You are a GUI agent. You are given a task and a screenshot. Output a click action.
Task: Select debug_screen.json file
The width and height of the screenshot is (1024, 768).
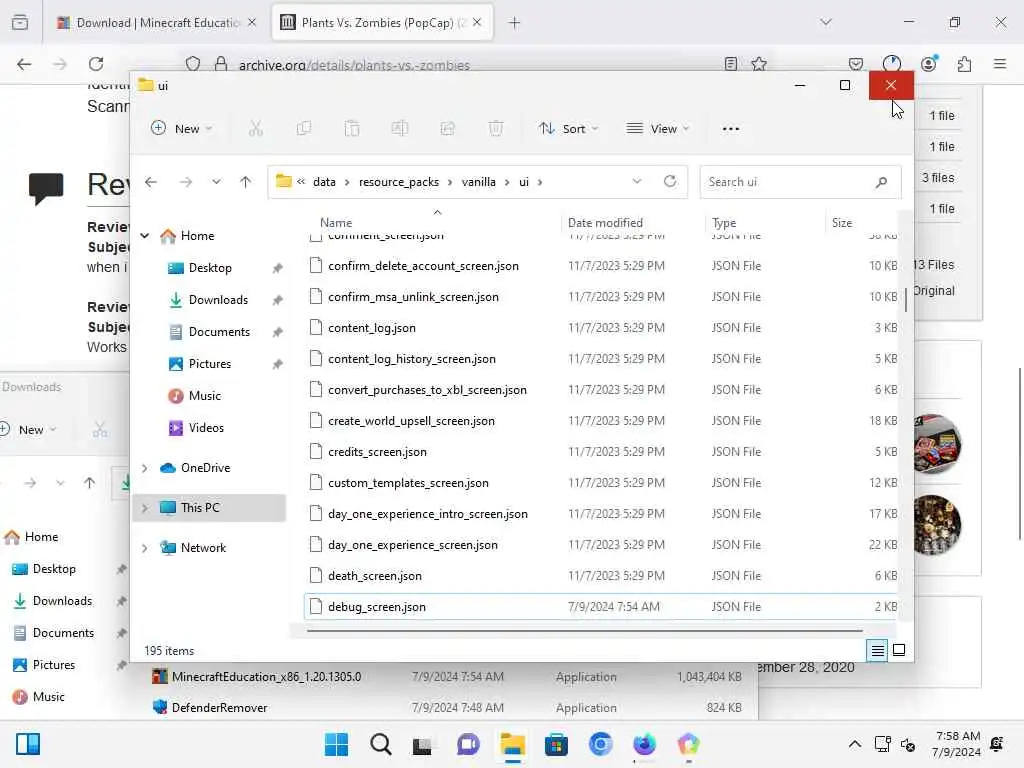point(601,607)
